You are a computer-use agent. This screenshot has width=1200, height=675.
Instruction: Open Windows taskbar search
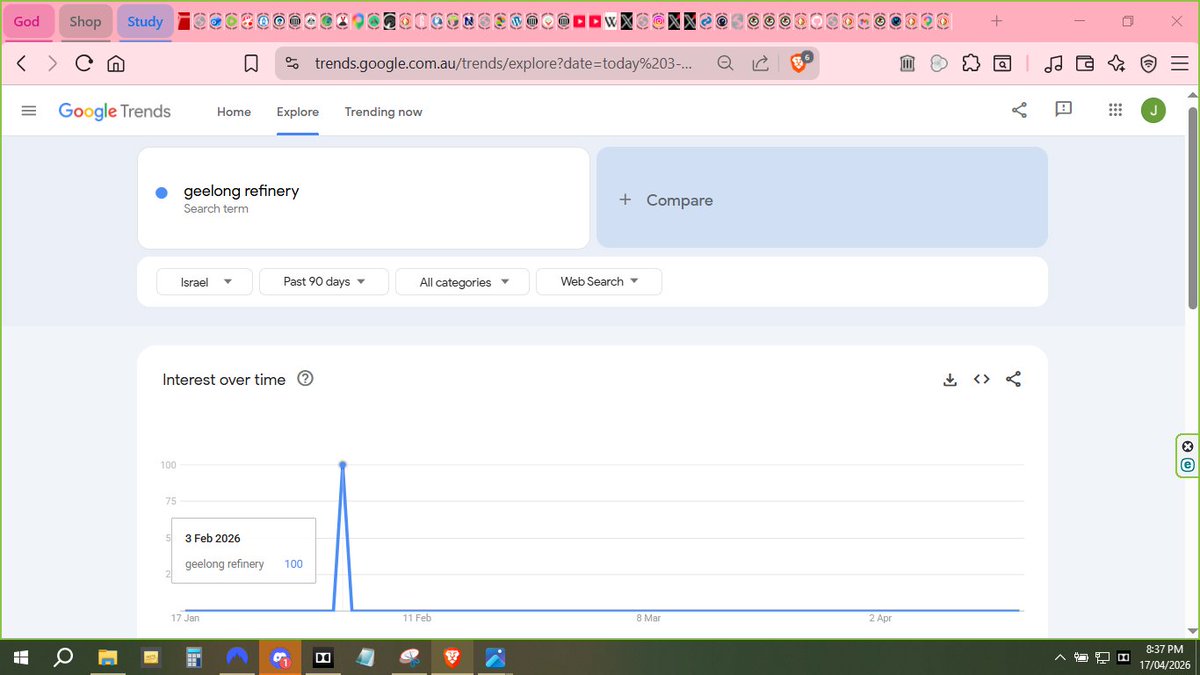tap(63, 657)
